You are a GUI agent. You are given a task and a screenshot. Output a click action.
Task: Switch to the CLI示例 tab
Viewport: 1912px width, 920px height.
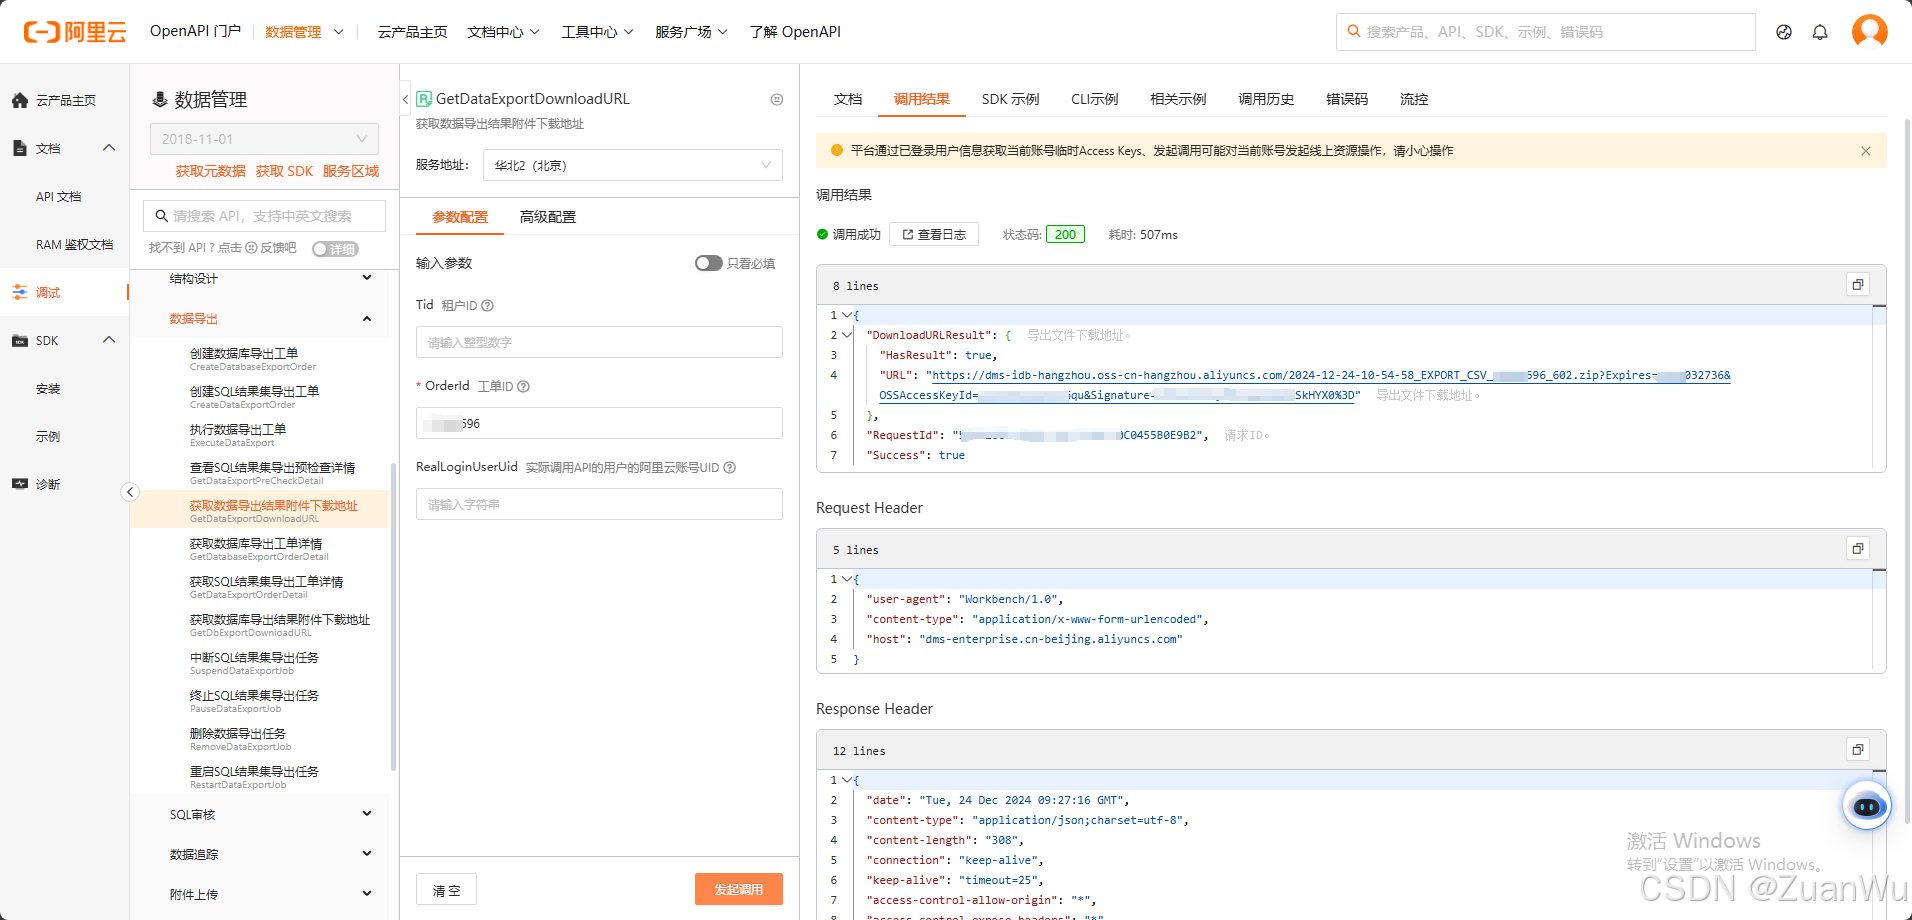pyautogui.click(x=1094, y=99)
